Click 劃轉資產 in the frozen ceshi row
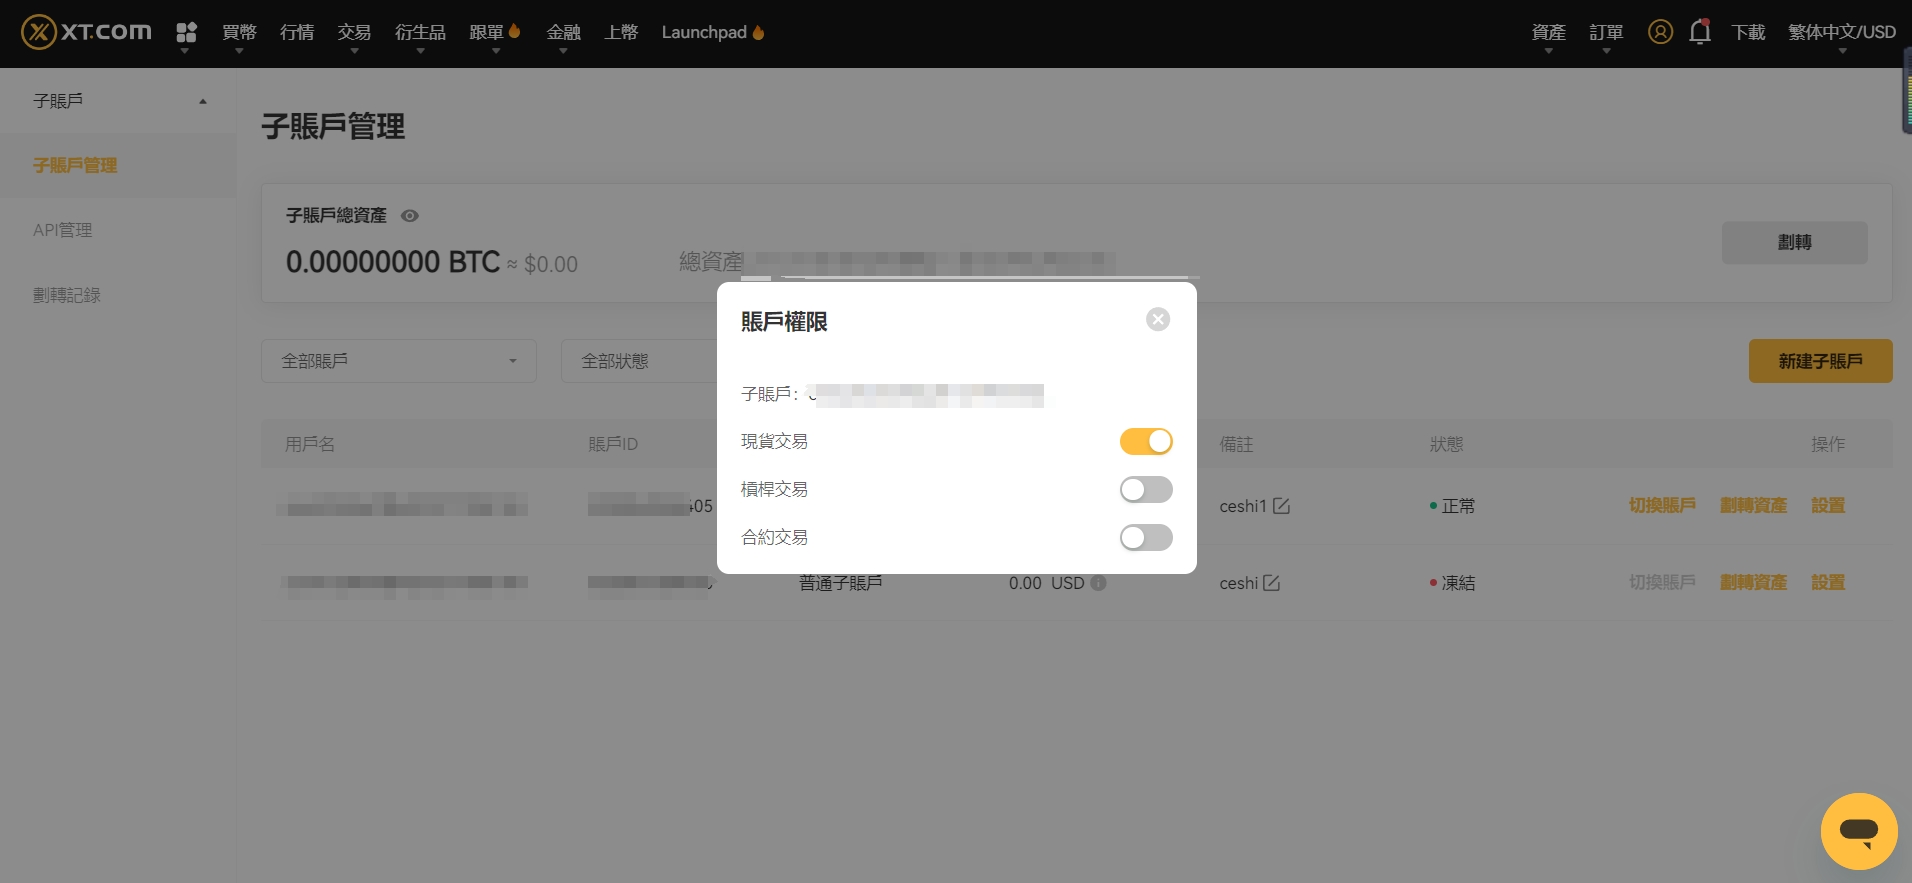 point(1753,583)
